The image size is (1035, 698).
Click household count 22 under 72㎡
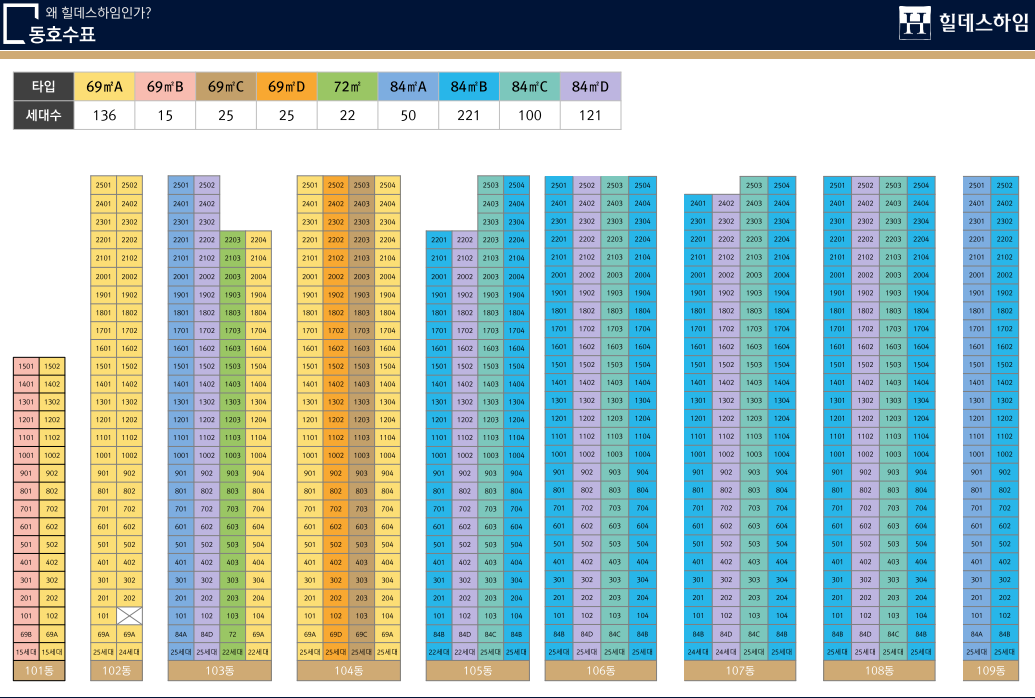(x=347, y=116)
